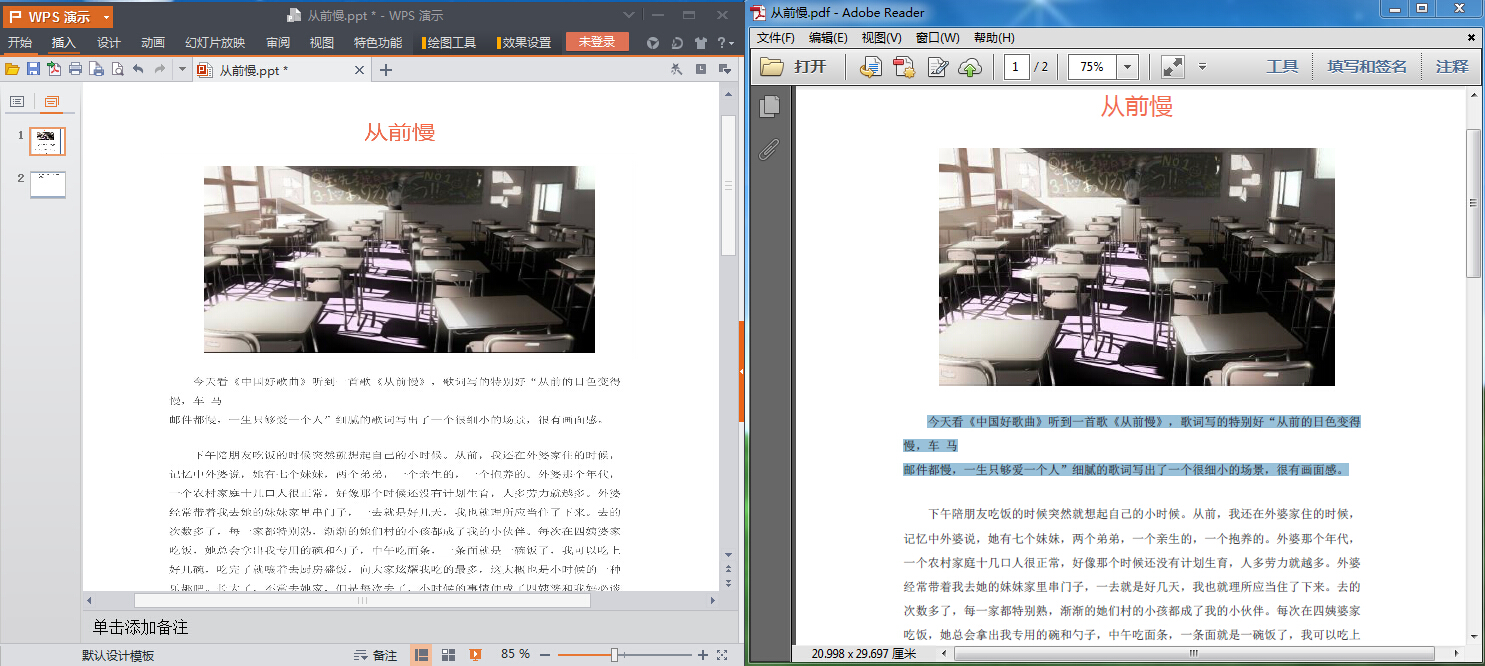Viewport: 1485px width, 666px height.
Task: Click the open folder icon in WPS toolbar
Action: click(12, 69)
